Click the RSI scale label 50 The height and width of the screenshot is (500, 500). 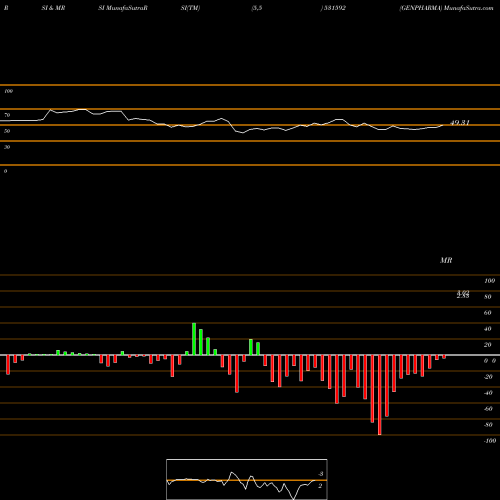pyautogui.click(x=7, y=131)
